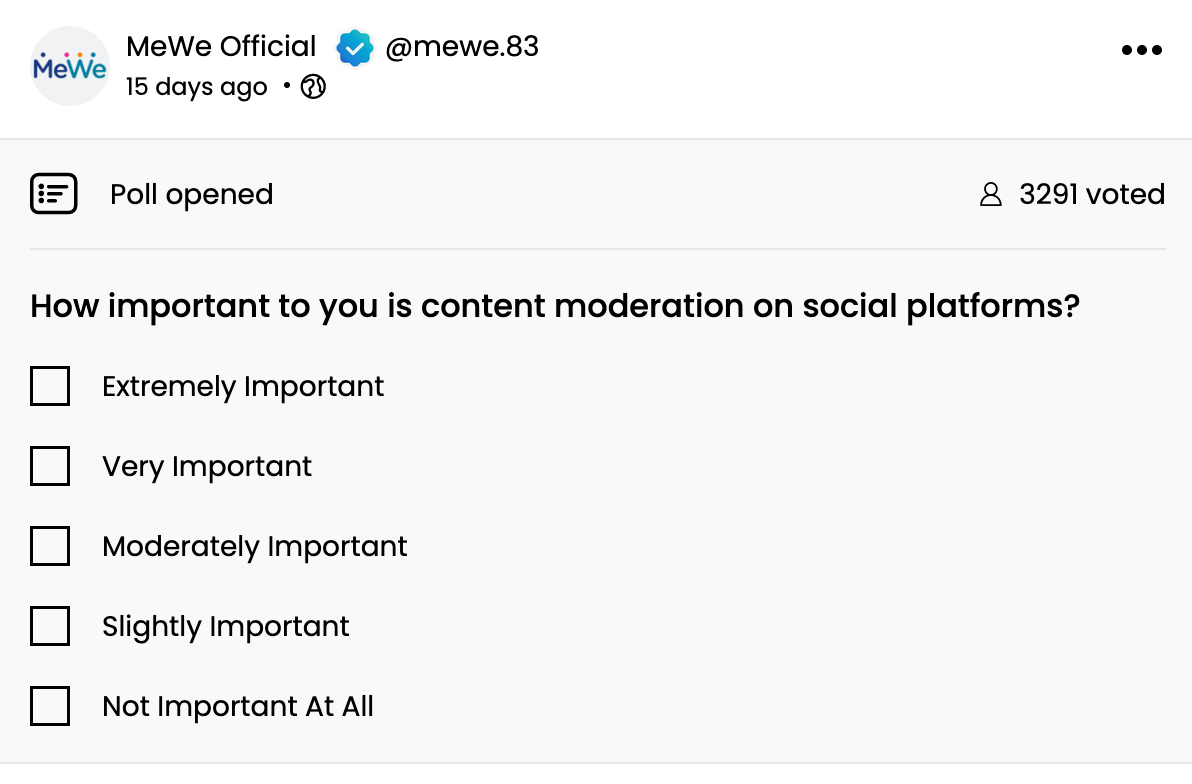The width and height of the screenshot is (1192, 784).
Task: Click the globe public visibility icon
Action: pos(313,87)
